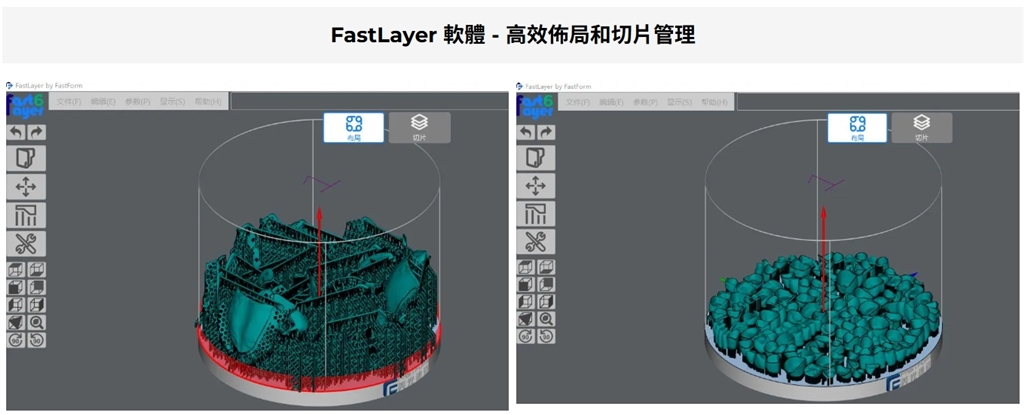Select the import file icon in the left window
The image size is (1024, 415).
tap(26, 158)
